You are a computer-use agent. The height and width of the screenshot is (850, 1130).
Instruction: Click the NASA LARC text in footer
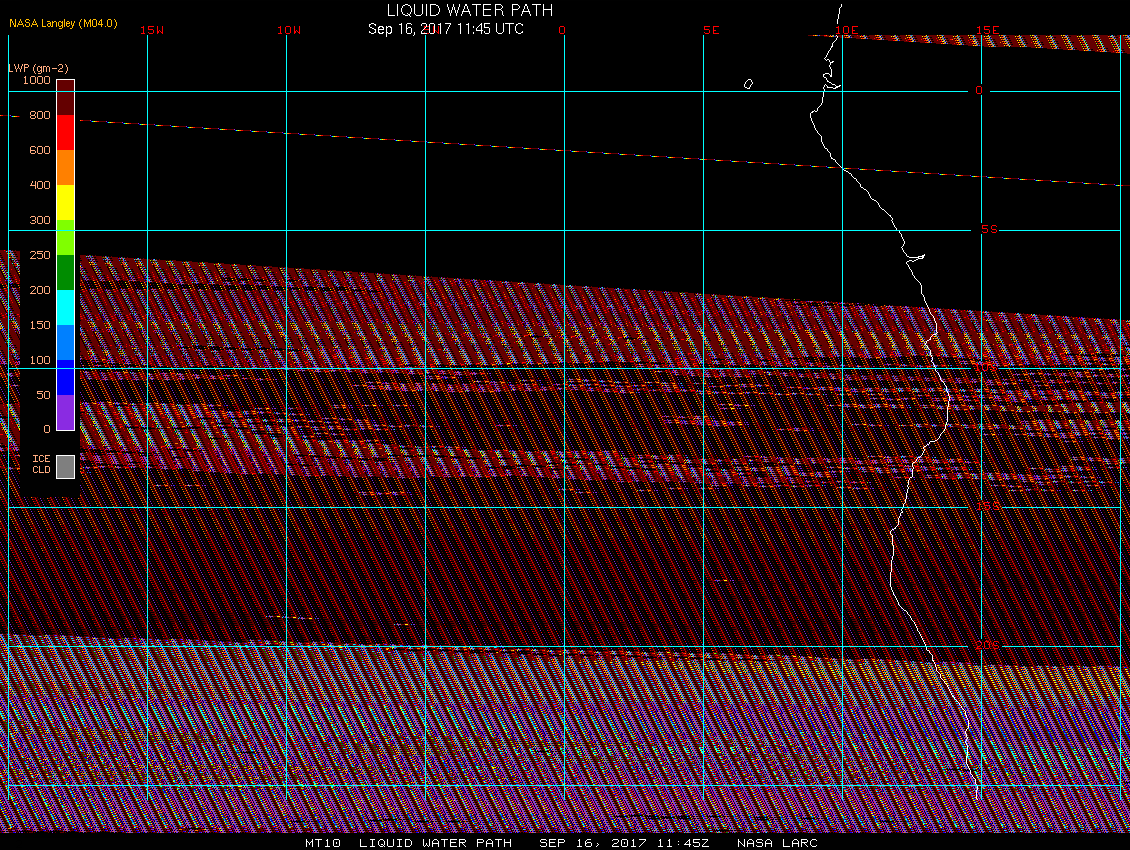777,843
